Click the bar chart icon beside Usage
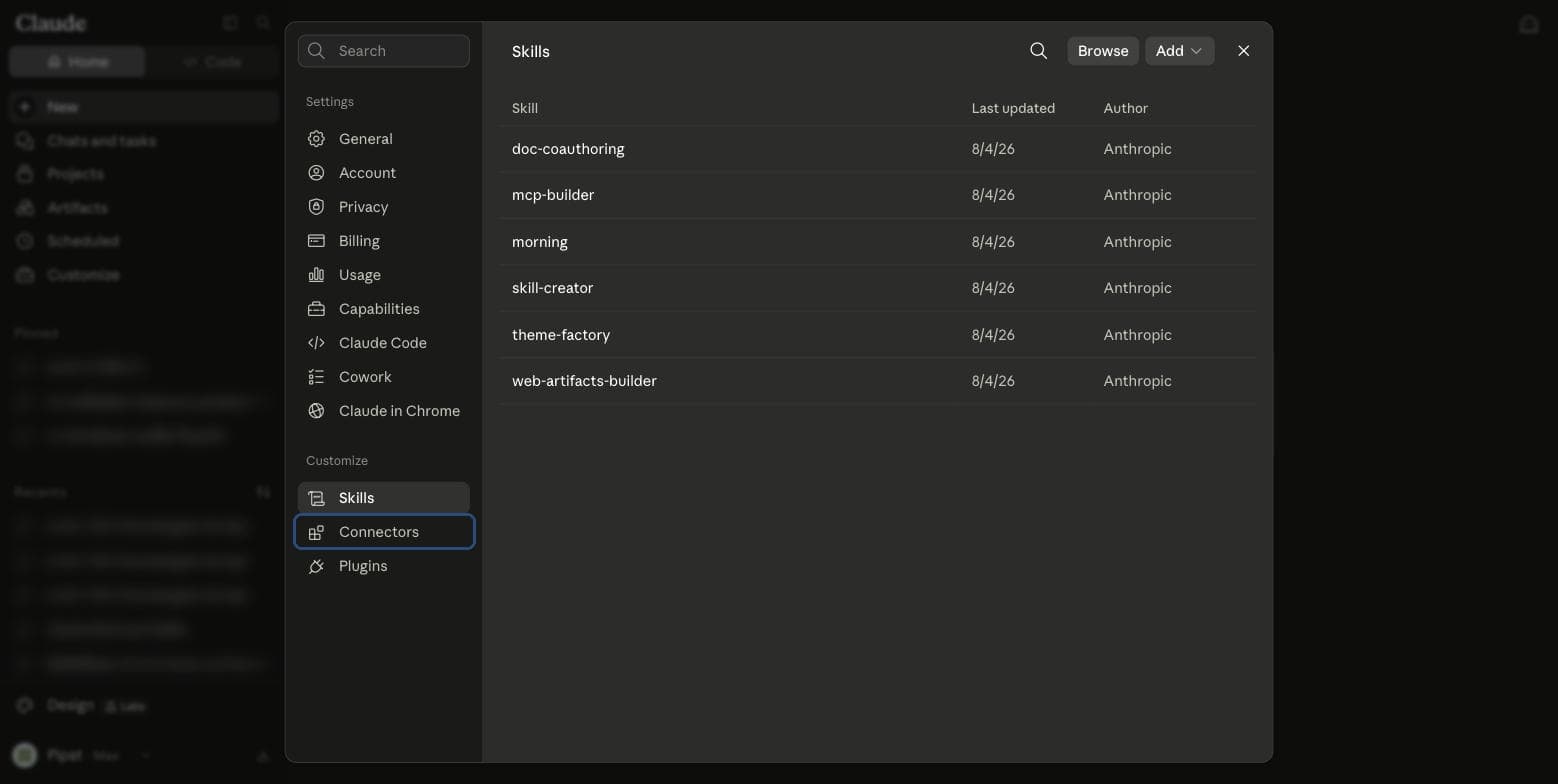This screenshot has width=1558, height=784. [x=316, y=275]
